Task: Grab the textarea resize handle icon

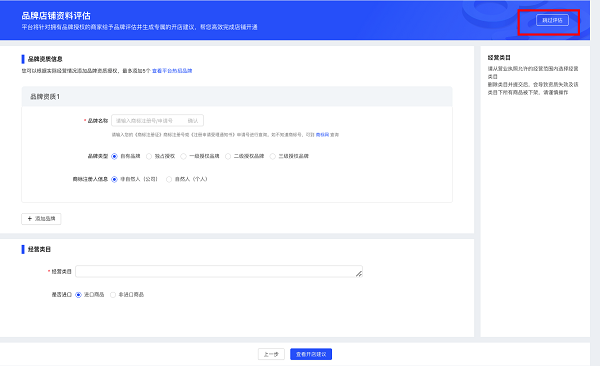Action: (x=359, y=274)
